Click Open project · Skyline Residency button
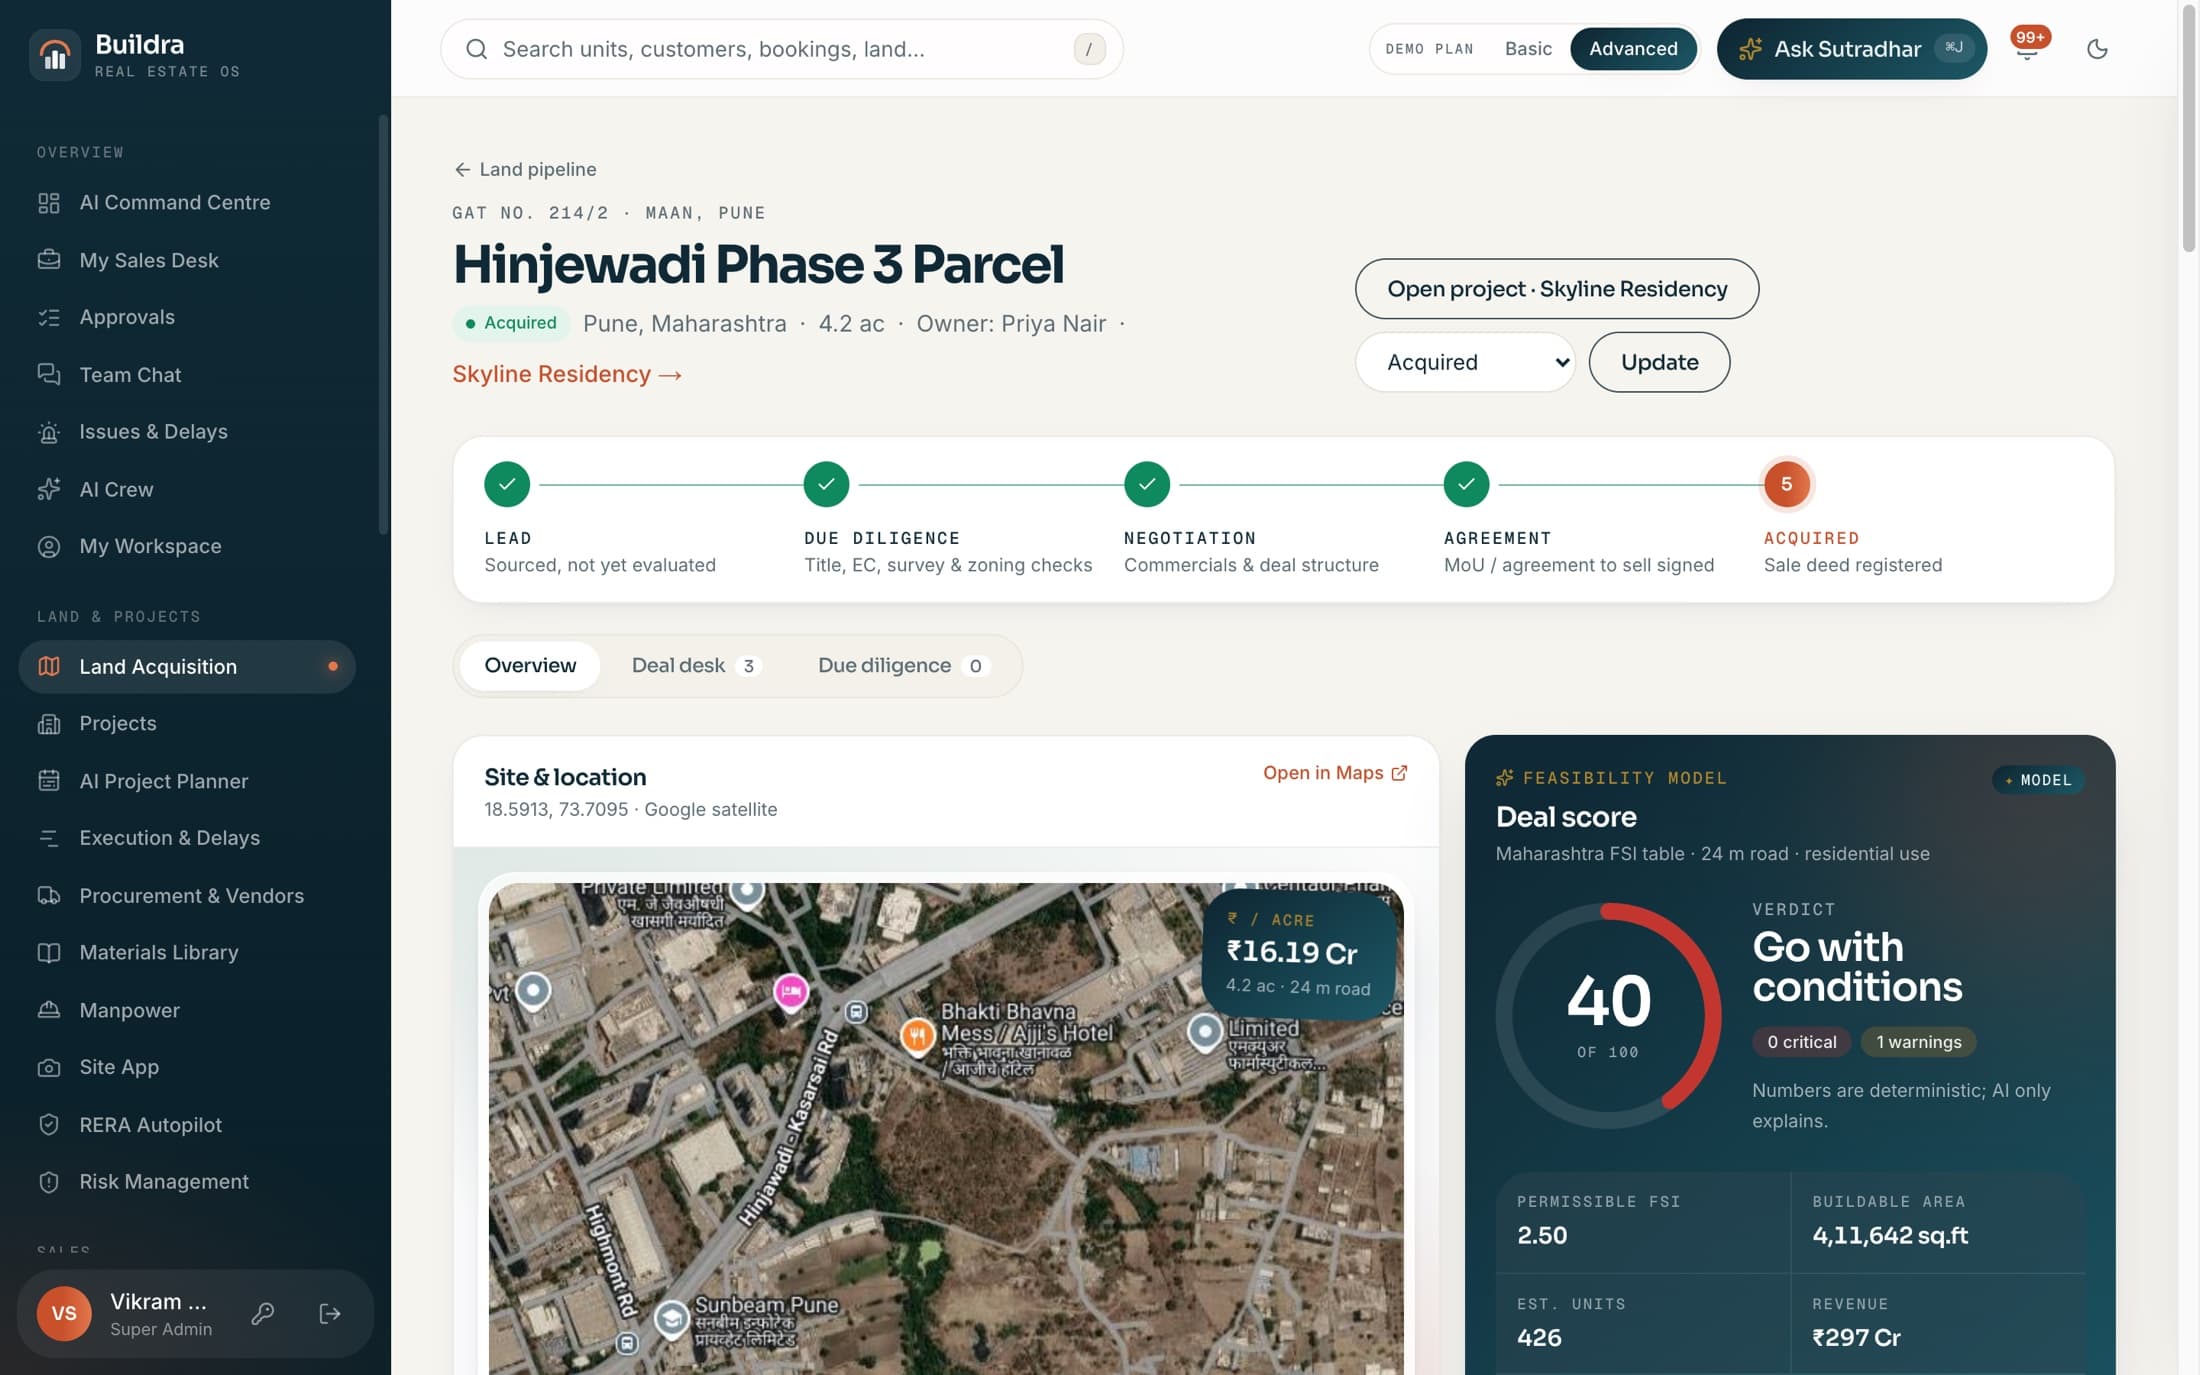The width and height of the screenshot is (2200, 1375). coord(1557,289)
